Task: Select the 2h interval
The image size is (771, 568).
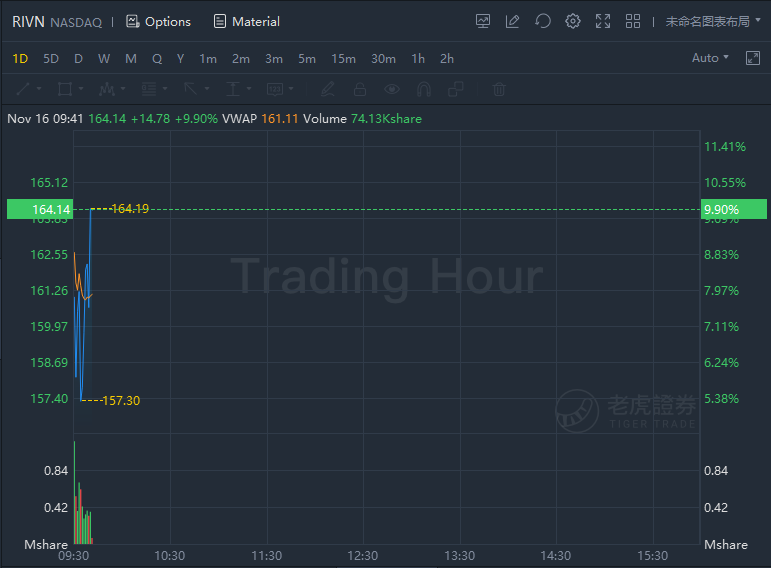Action: (x=447, y=59)
